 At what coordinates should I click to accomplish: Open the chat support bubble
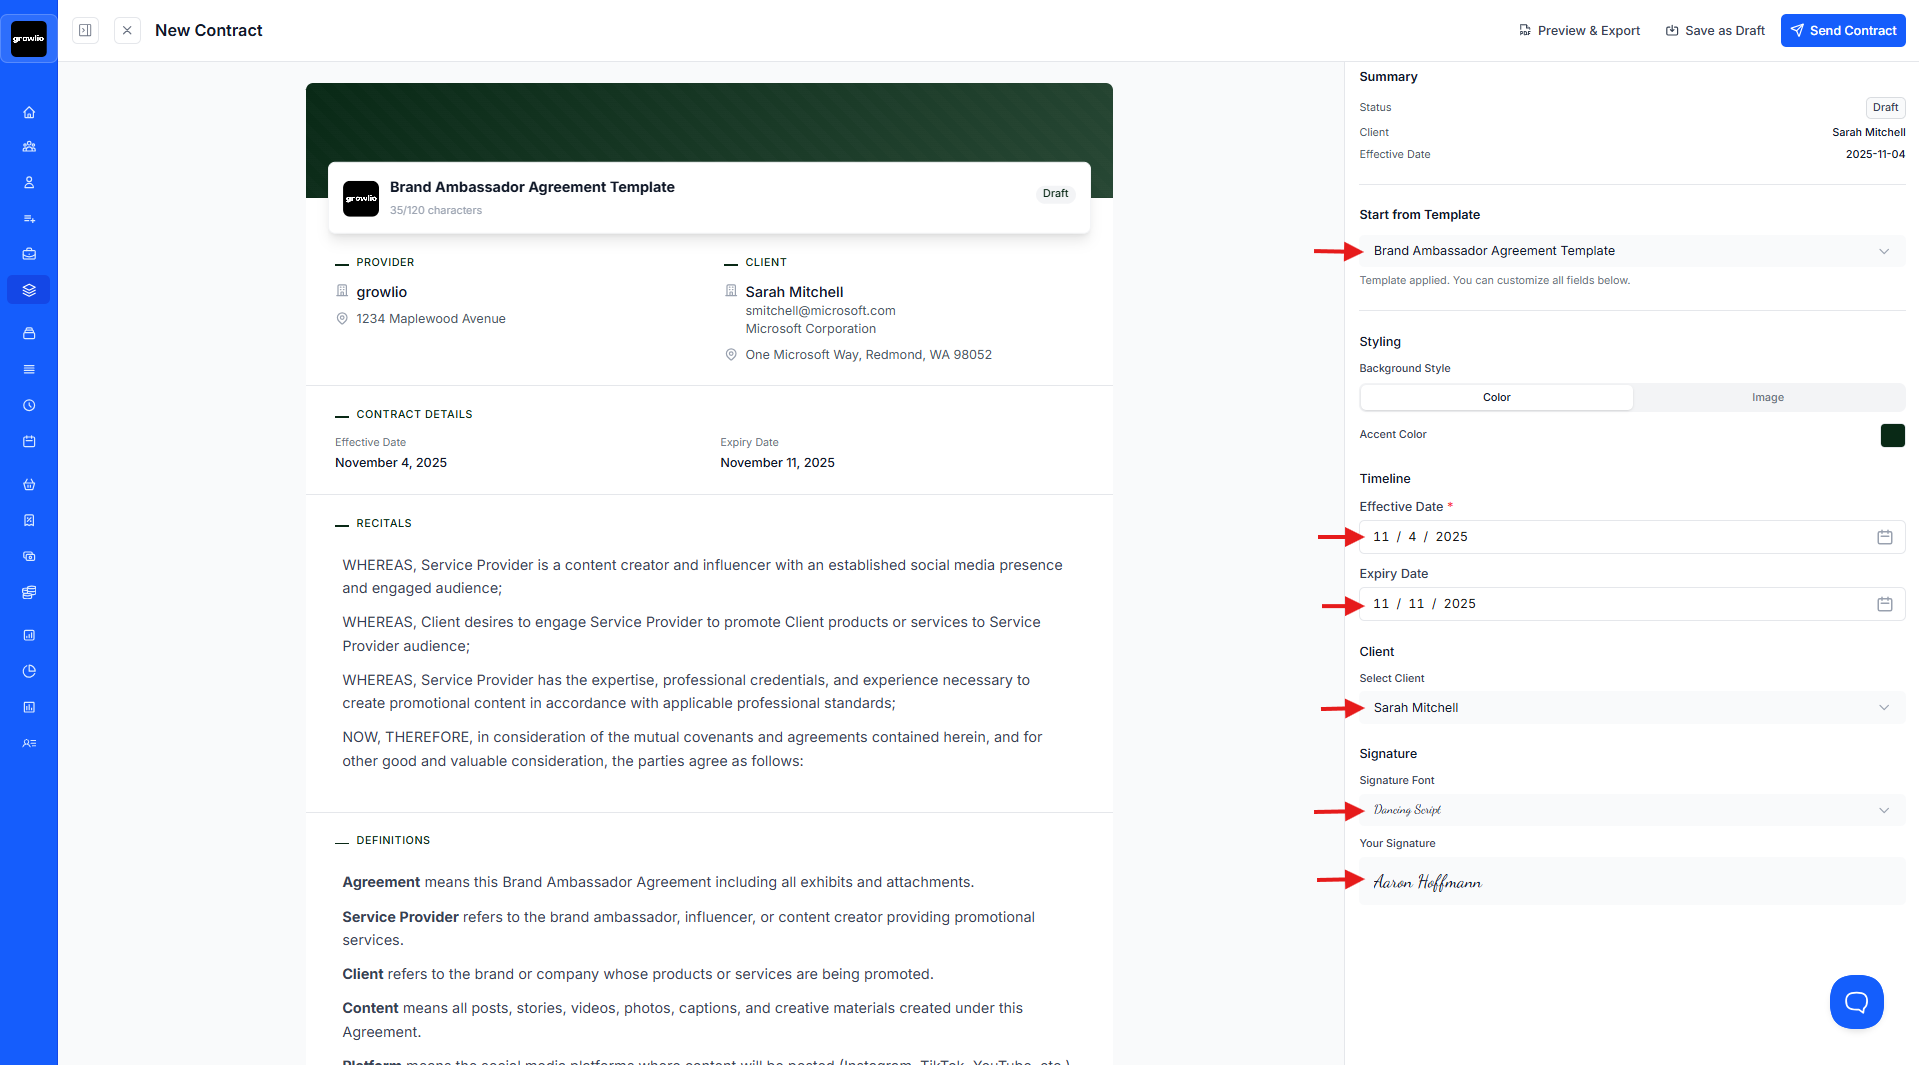pos(1856,1001)
